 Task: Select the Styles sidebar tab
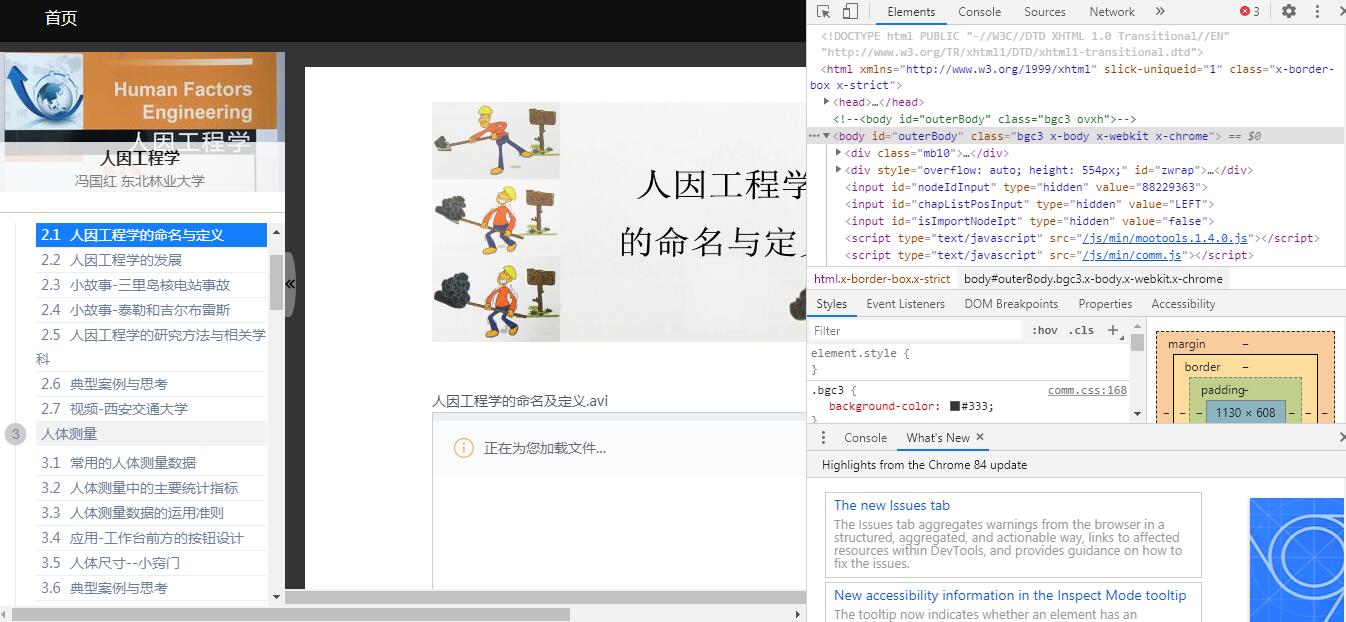point(831,304)
